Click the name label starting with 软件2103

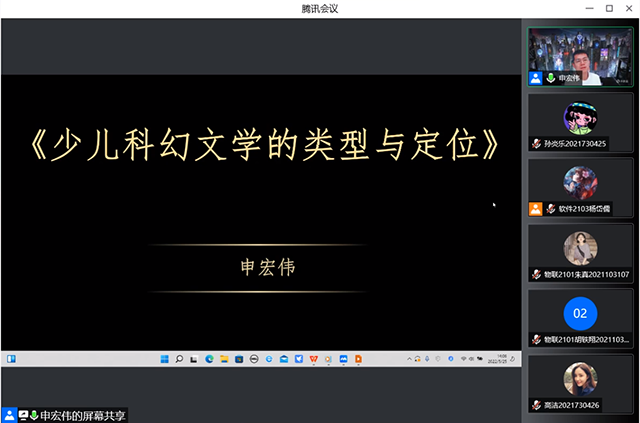click(584, 209)
